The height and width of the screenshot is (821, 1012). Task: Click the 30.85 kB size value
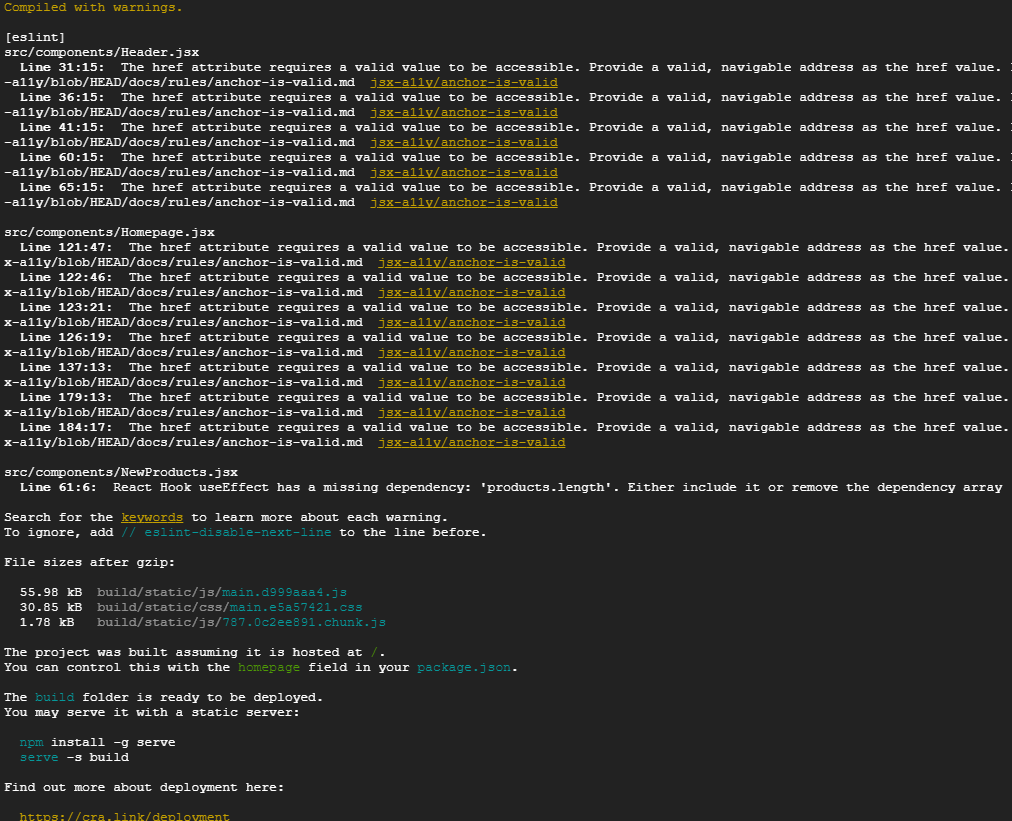point(51,607)
